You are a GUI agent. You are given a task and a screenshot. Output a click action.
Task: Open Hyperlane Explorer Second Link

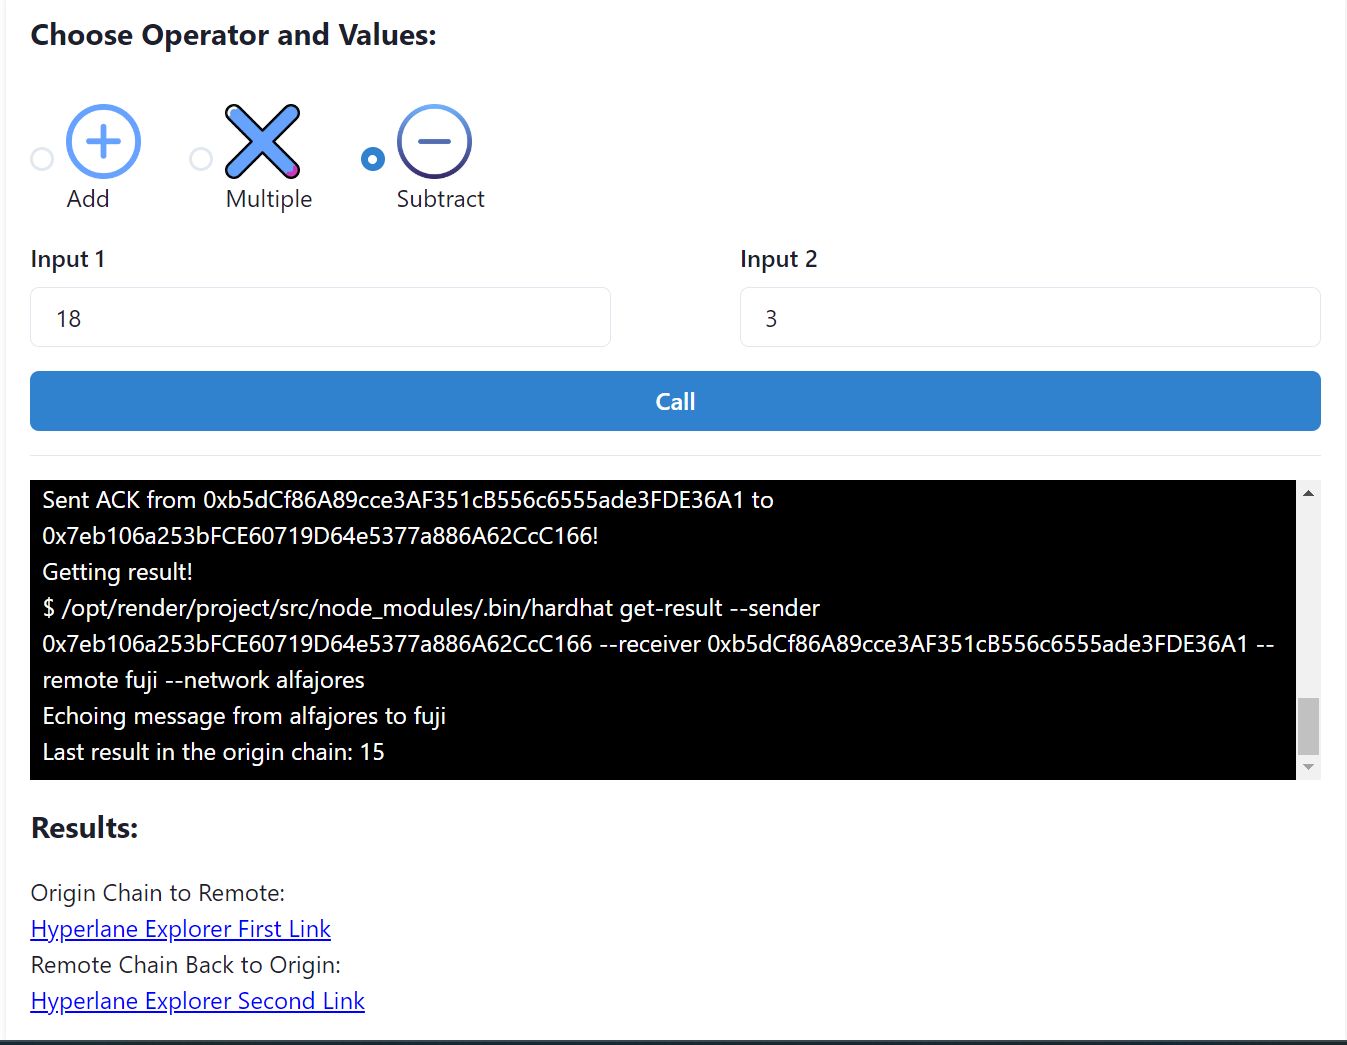198,1001
